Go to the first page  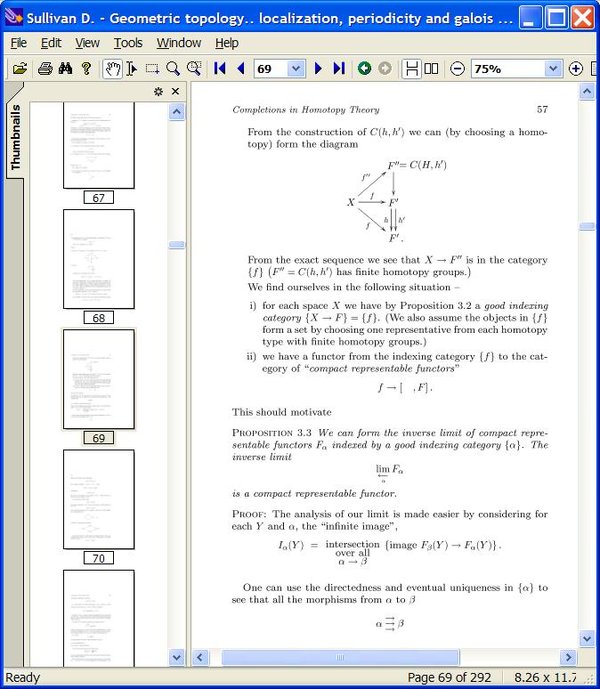pos(219,69)
